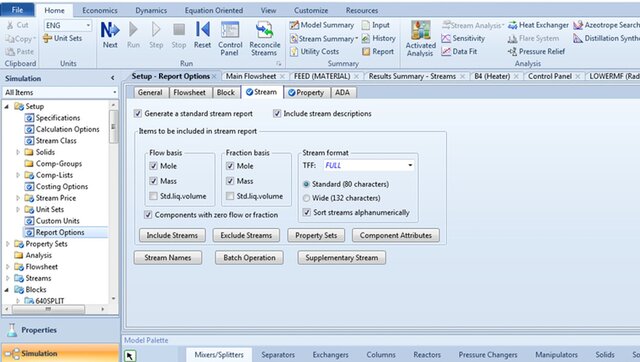
Task: Click the Azeotrope Search icon
Action: [x=578, y=25]
